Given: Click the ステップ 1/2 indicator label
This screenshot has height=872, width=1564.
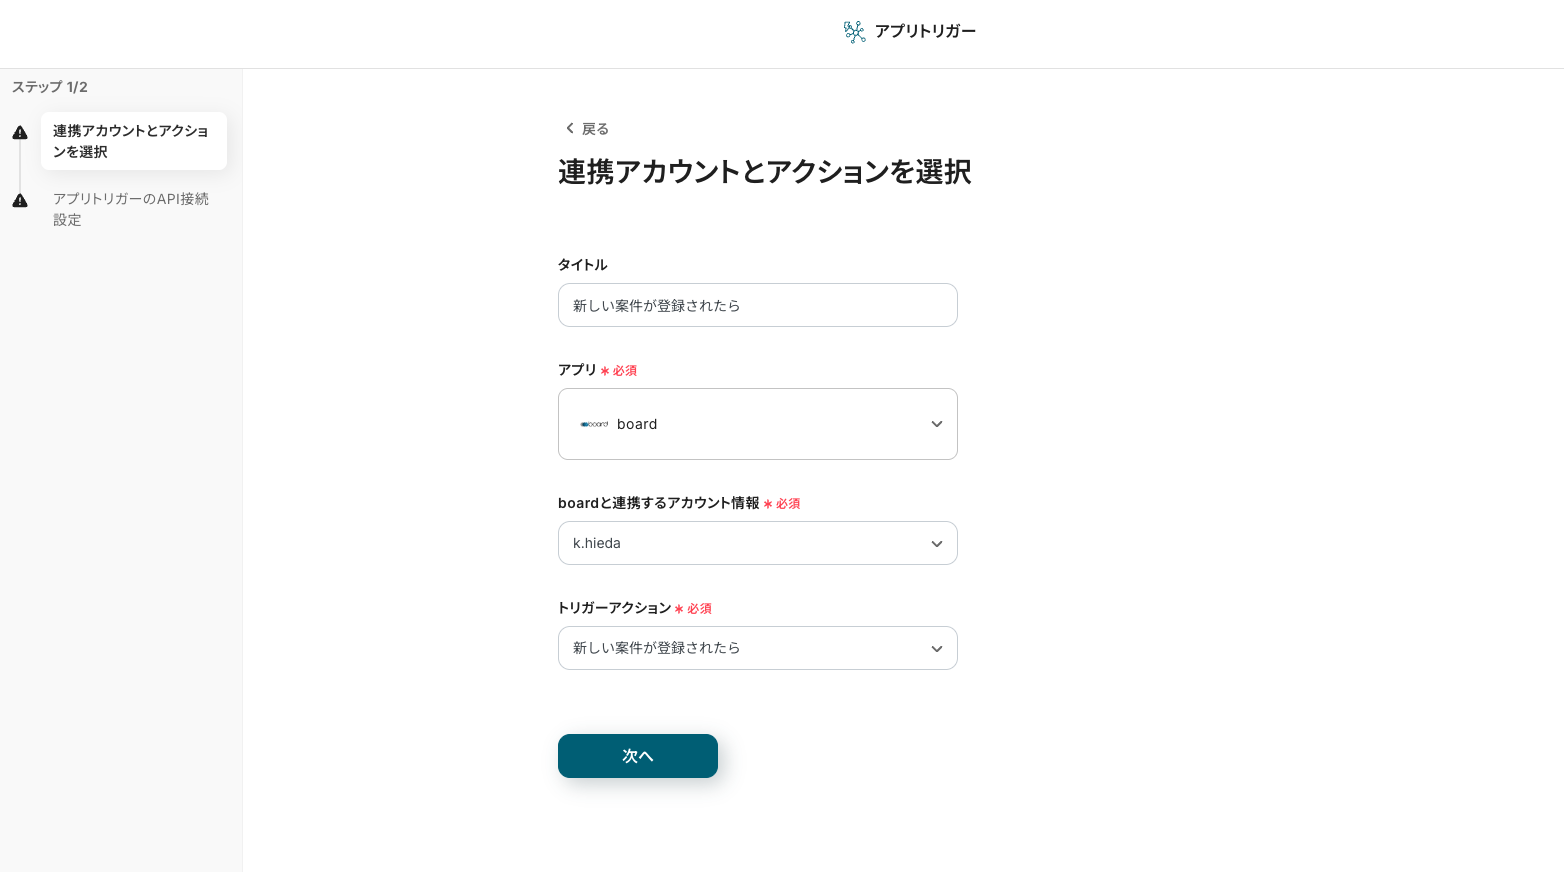Looking at the screenshot, I should pos(50,87).
